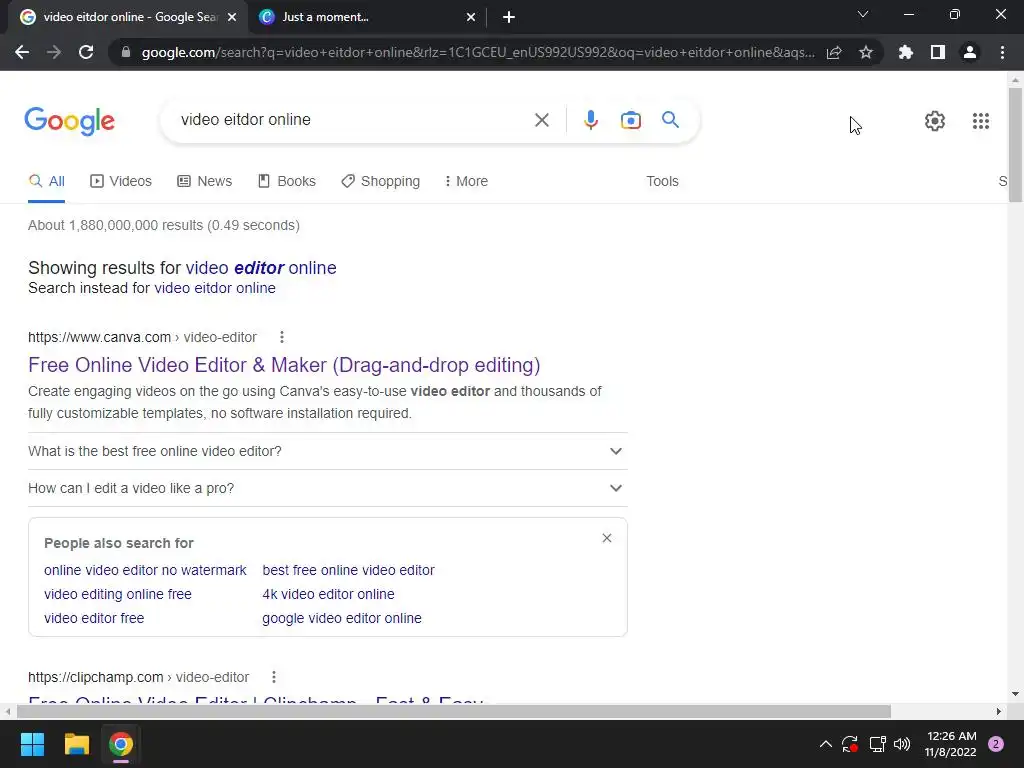
Task: Click into the Google search field
Action: click(x=353, y=120)
